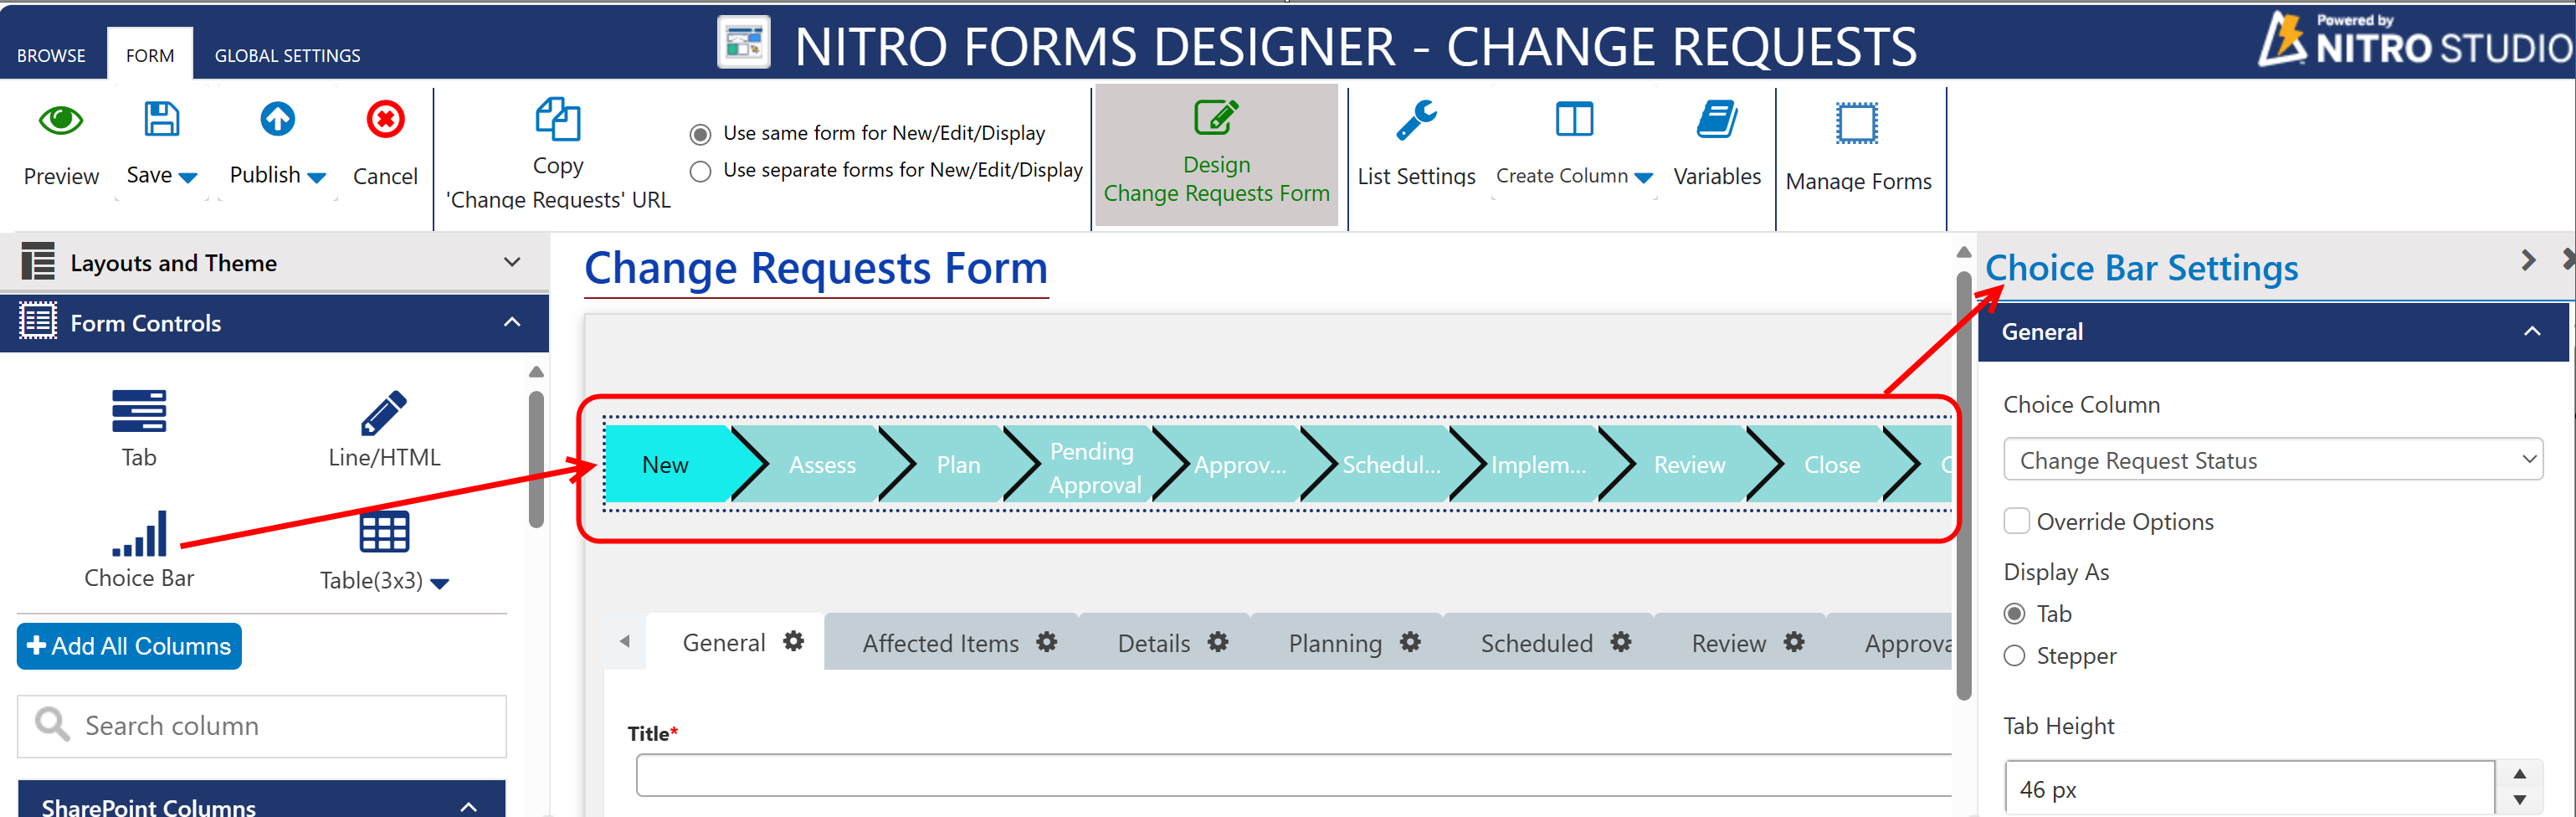Click the Preview eye icon
Screen dimensions: 2576x817
coord(61,120)
